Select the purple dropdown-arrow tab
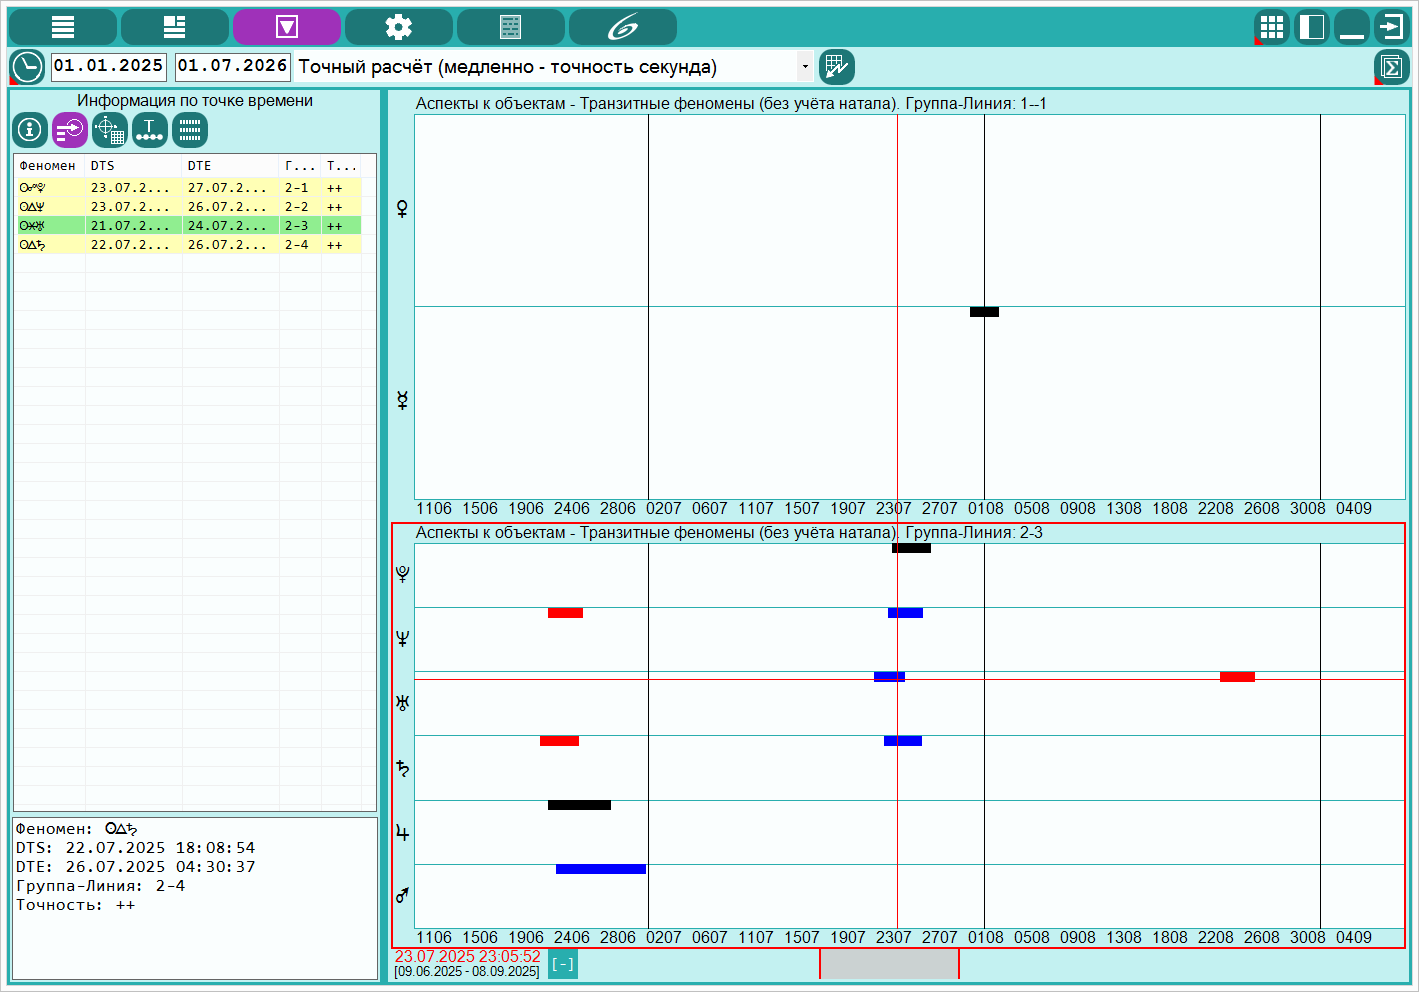This screenshot has width=1419, height=992. (287, 27)
